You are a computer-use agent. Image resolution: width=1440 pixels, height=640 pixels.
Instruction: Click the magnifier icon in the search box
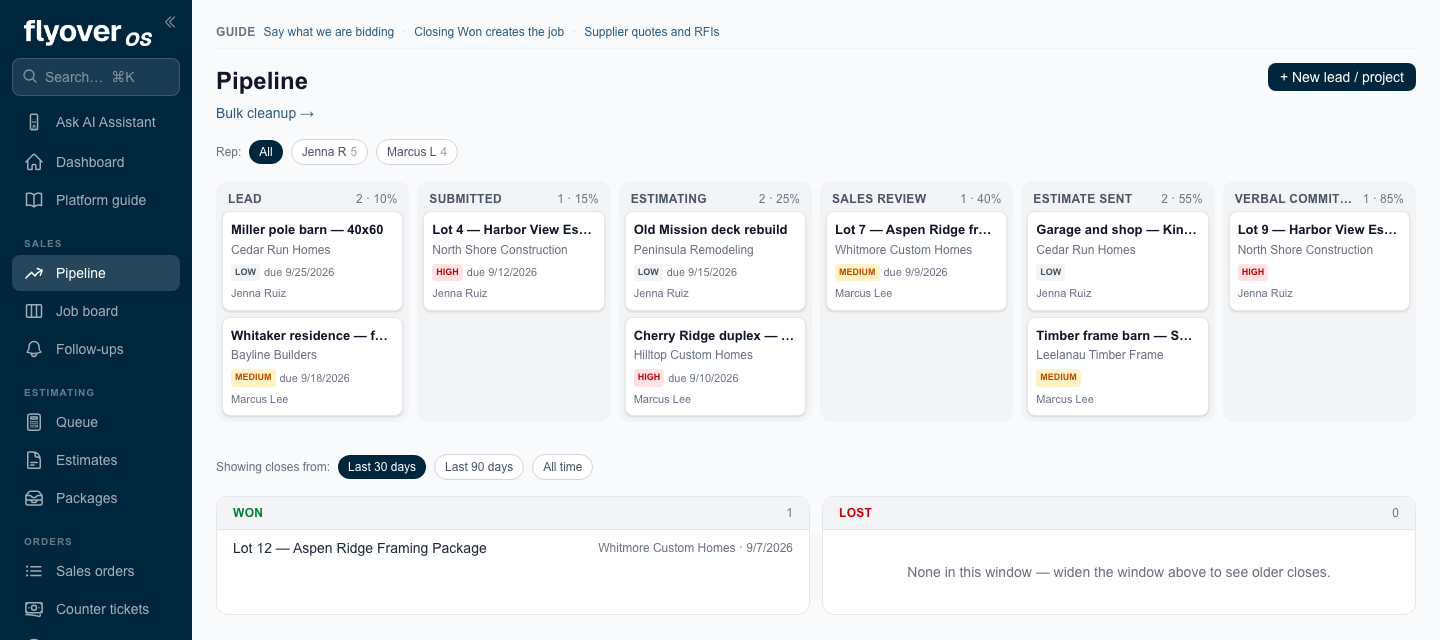pos(30,77)
